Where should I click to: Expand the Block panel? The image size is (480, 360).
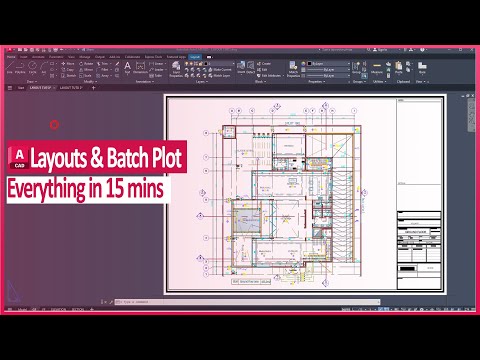click(x=260, y=81)
